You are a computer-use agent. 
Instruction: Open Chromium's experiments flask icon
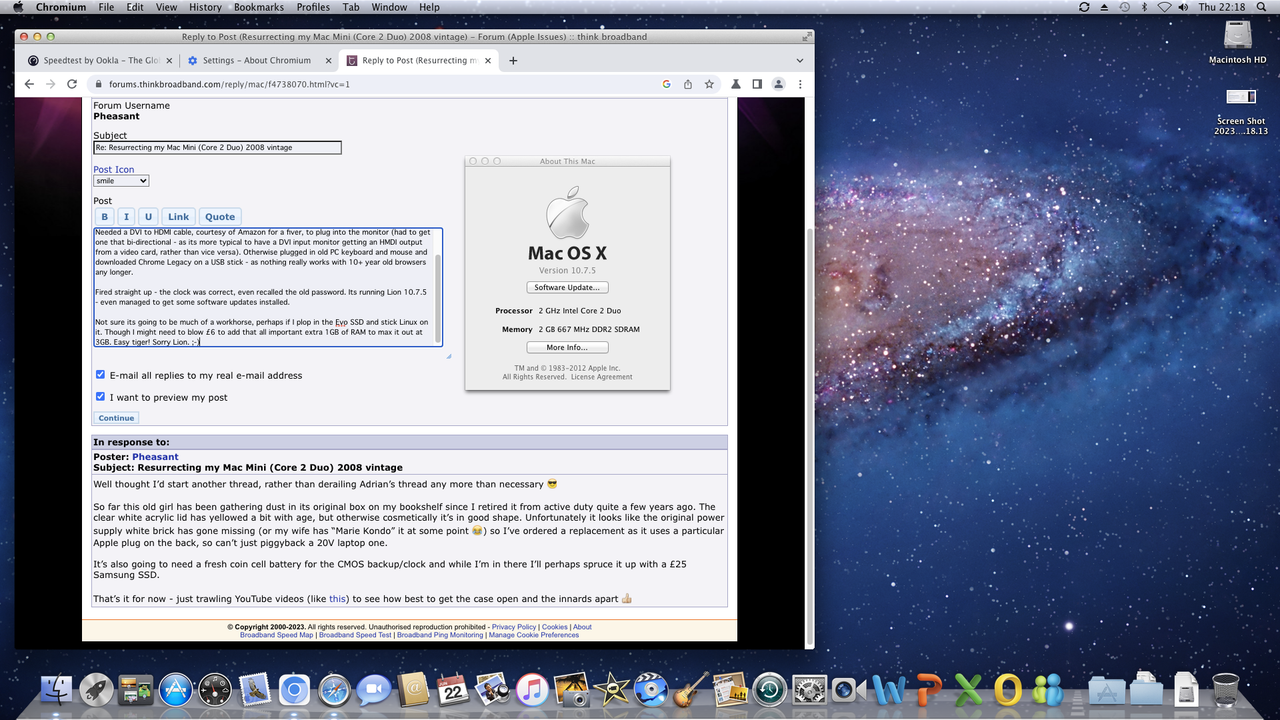coord(737,84)
